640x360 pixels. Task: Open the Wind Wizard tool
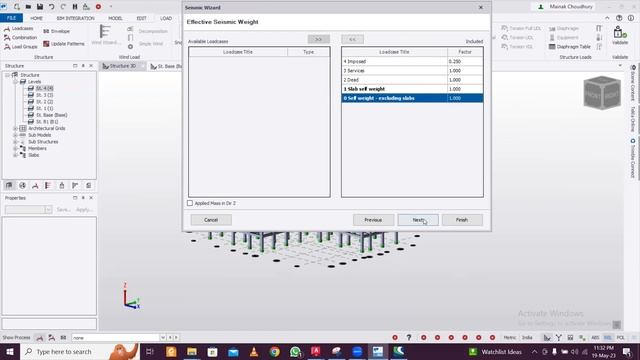click(x=105, y=35)
